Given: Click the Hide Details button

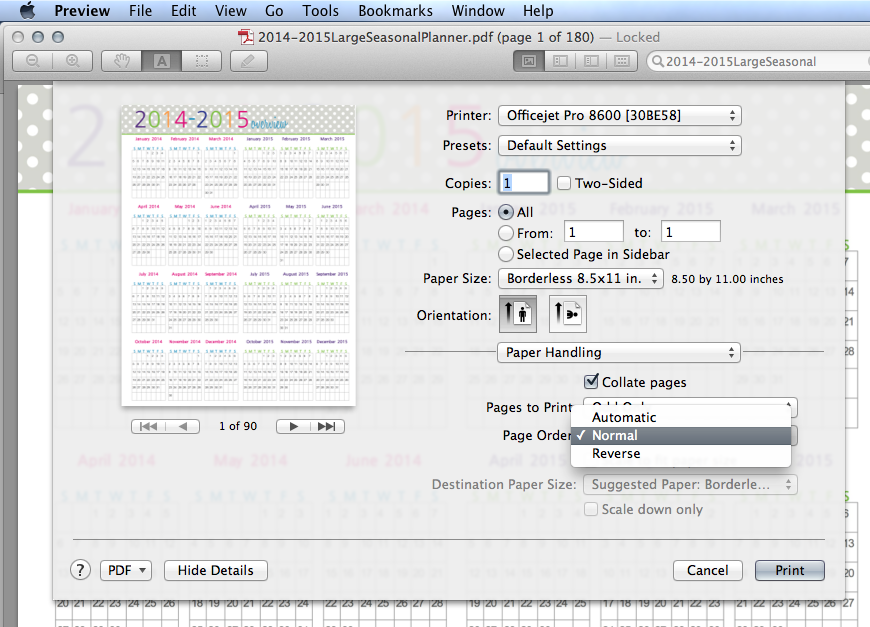Looking at the screenshot, I should (x=215, y=570).
